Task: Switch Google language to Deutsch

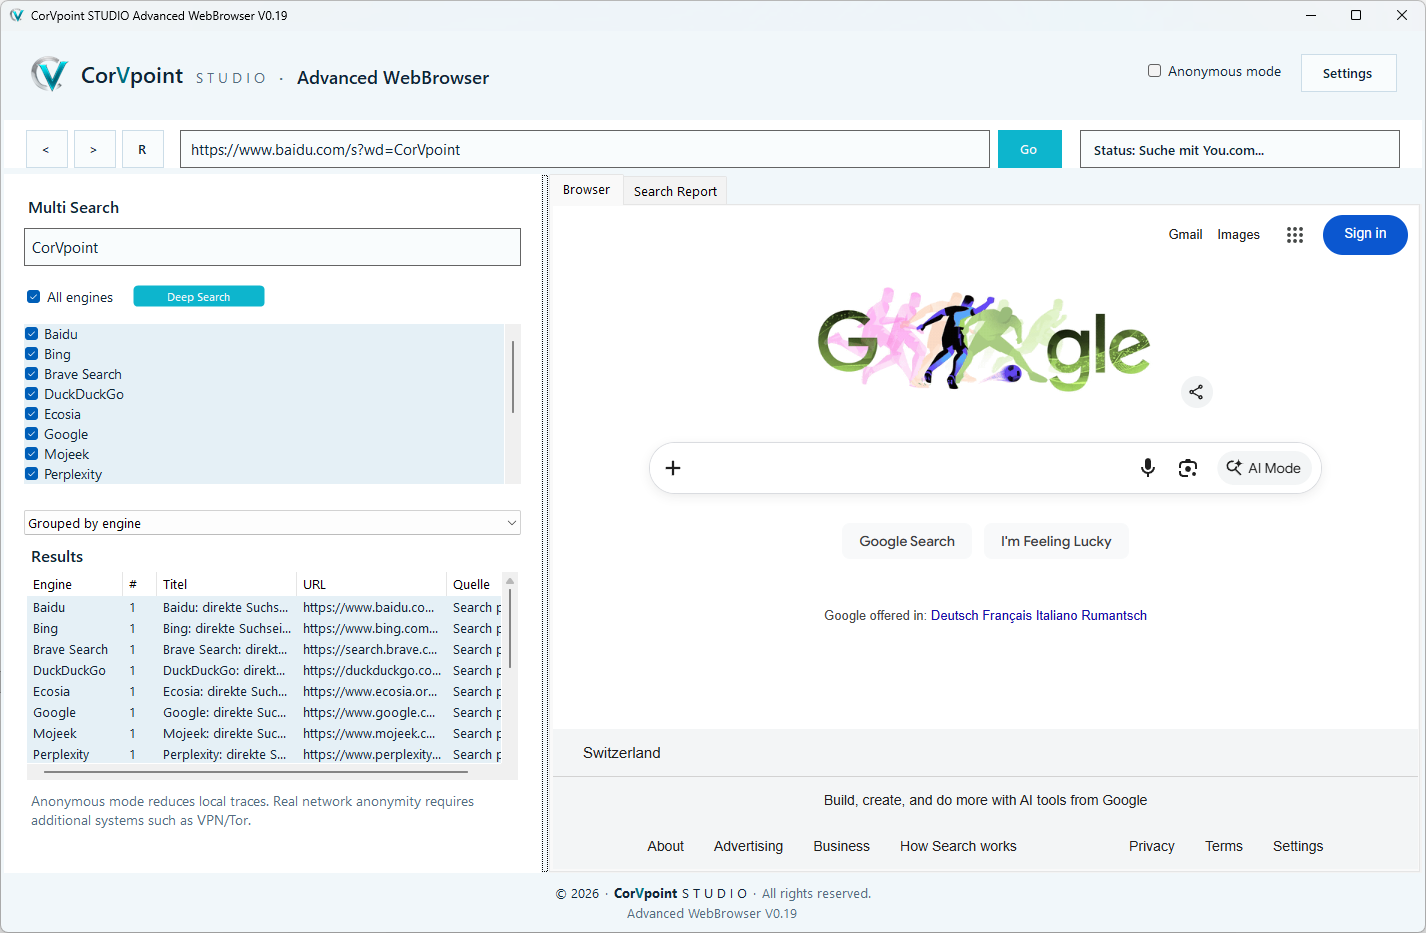Action: pyautogui.click(x=954, y=615)
